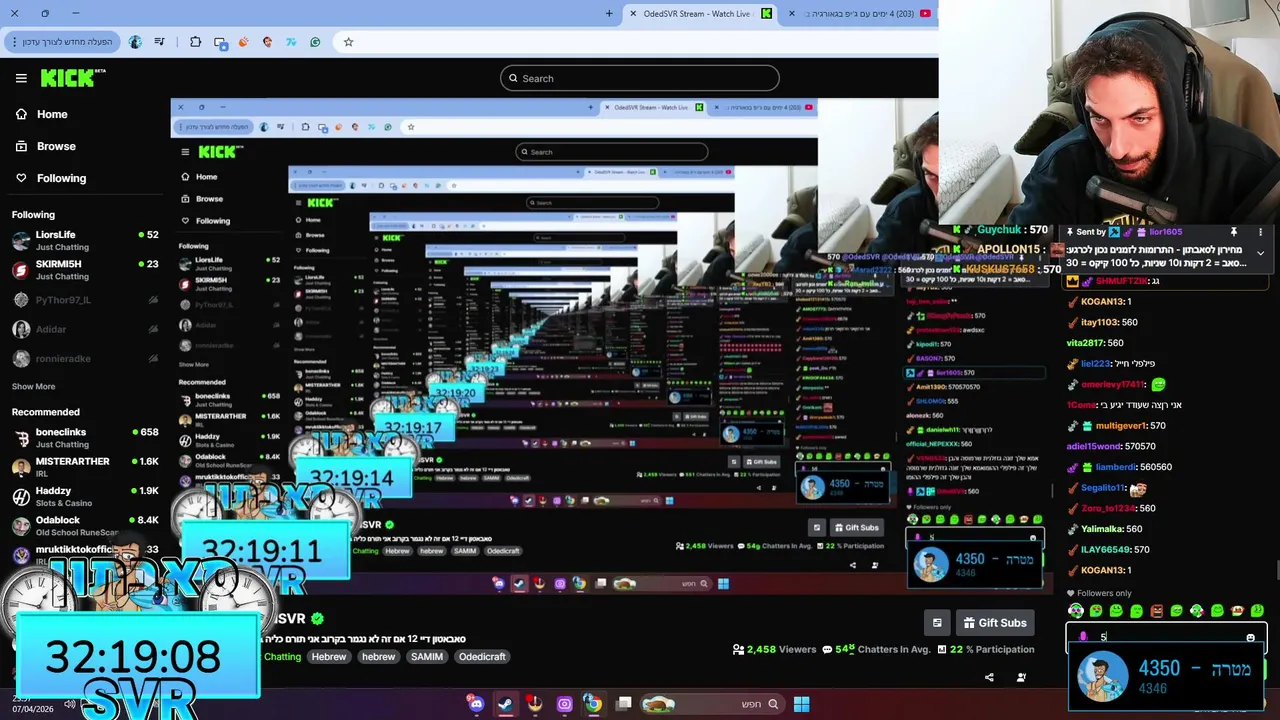Image resolution: width=1280 pixels, height=720 pixels.
Task: Bookmark this page with star icon
Action: tap(348, 42)
